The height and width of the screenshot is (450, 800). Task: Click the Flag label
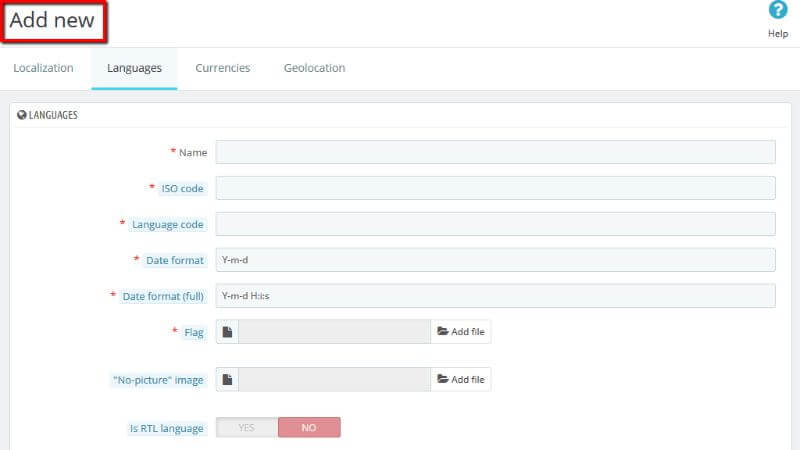tap(194, 333)
